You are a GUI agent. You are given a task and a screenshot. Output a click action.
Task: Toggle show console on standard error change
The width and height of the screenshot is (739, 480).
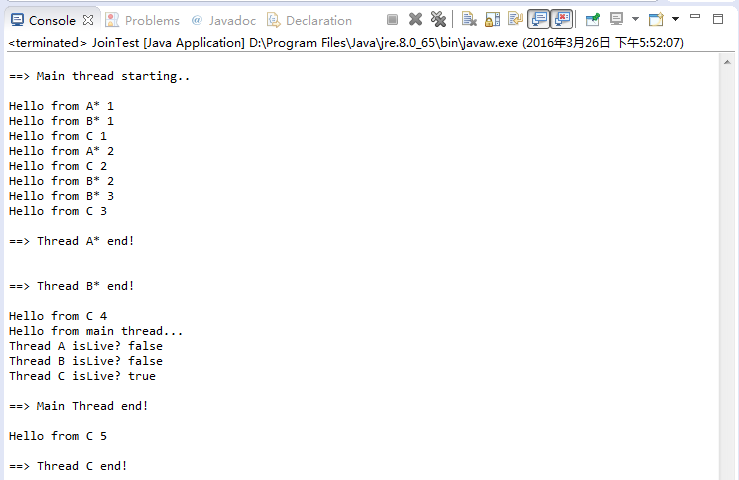pos(562,19)
